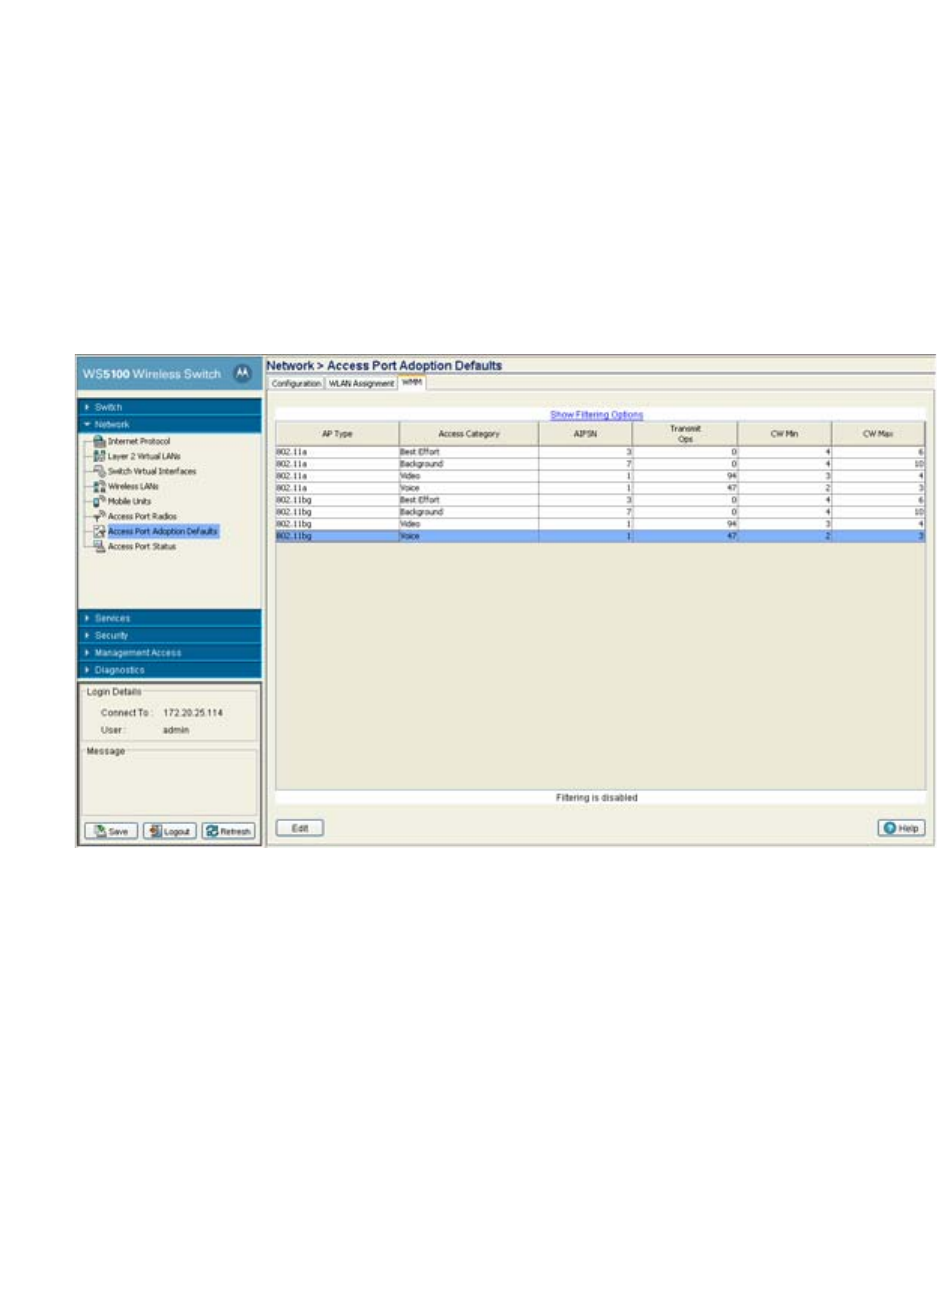This screenshot has width=937, height=1296.
Task: Expand the Management Access section
Action: 169,652
